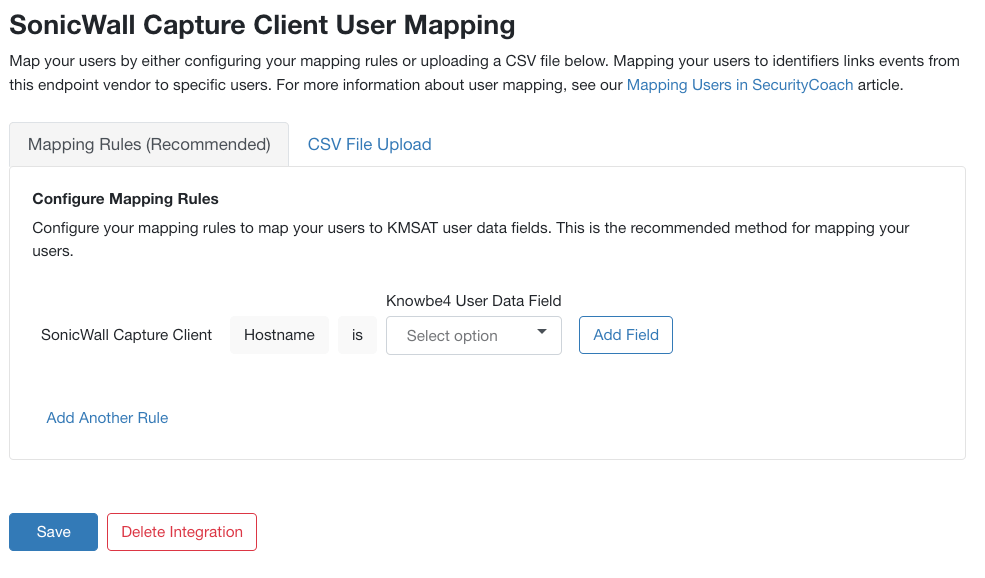Click the SonicWall Capture Client rule label
This screenshot has height=578, width=985.
(126, 335)
